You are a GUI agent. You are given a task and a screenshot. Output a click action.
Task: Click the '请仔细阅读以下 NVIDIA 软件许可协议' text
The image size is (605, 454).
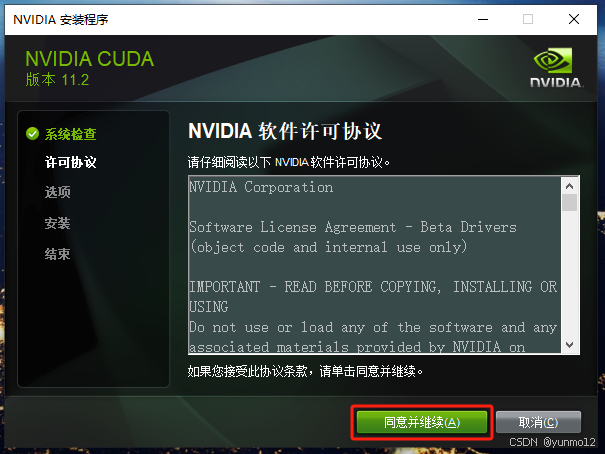[x=289, y=162]
